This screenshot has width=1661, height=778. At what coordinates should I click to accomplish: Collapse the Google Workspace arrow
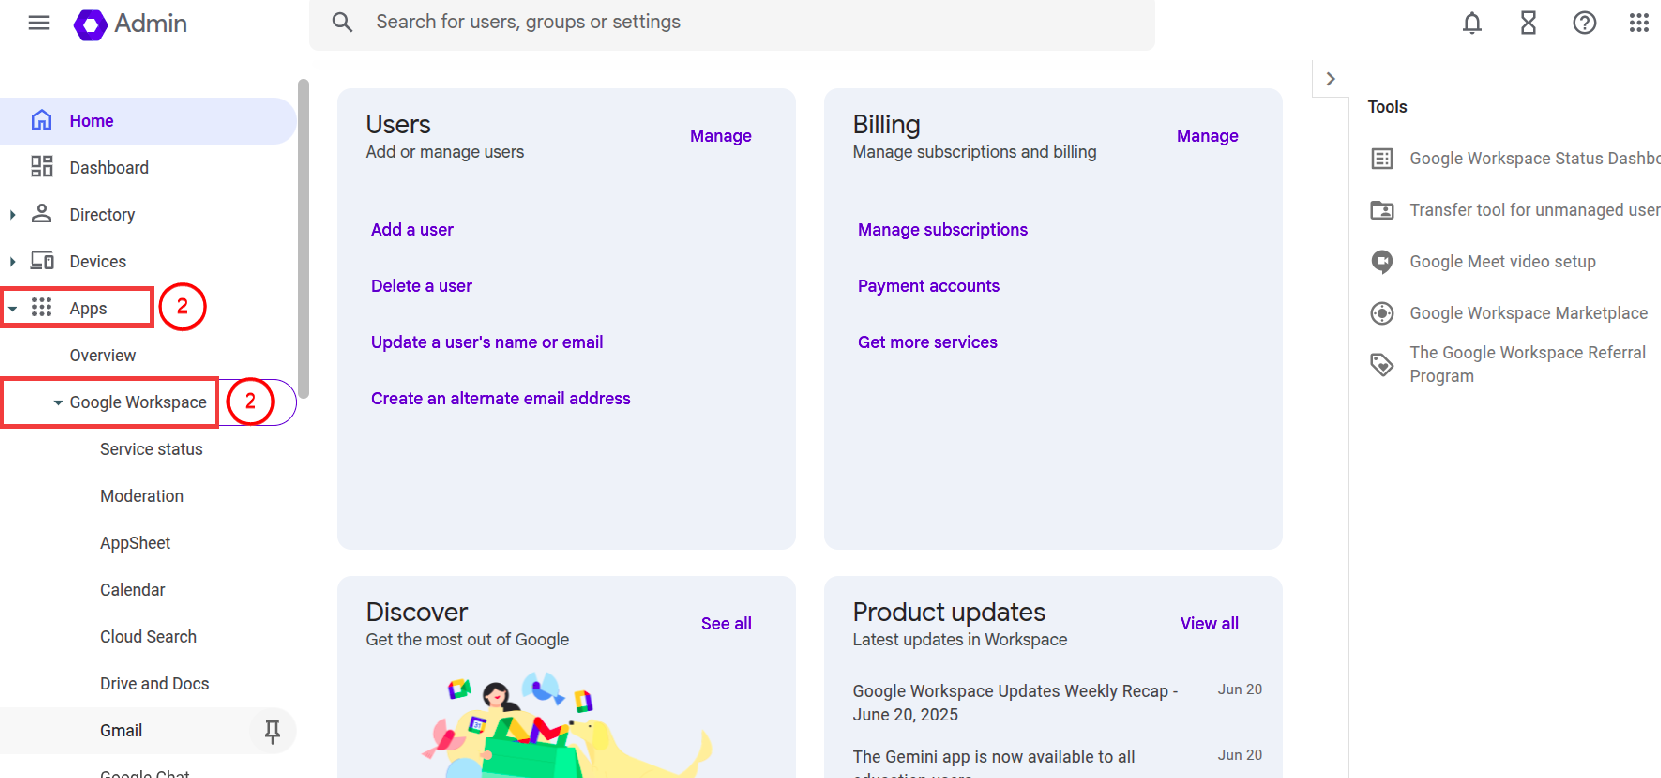(58, 403)
